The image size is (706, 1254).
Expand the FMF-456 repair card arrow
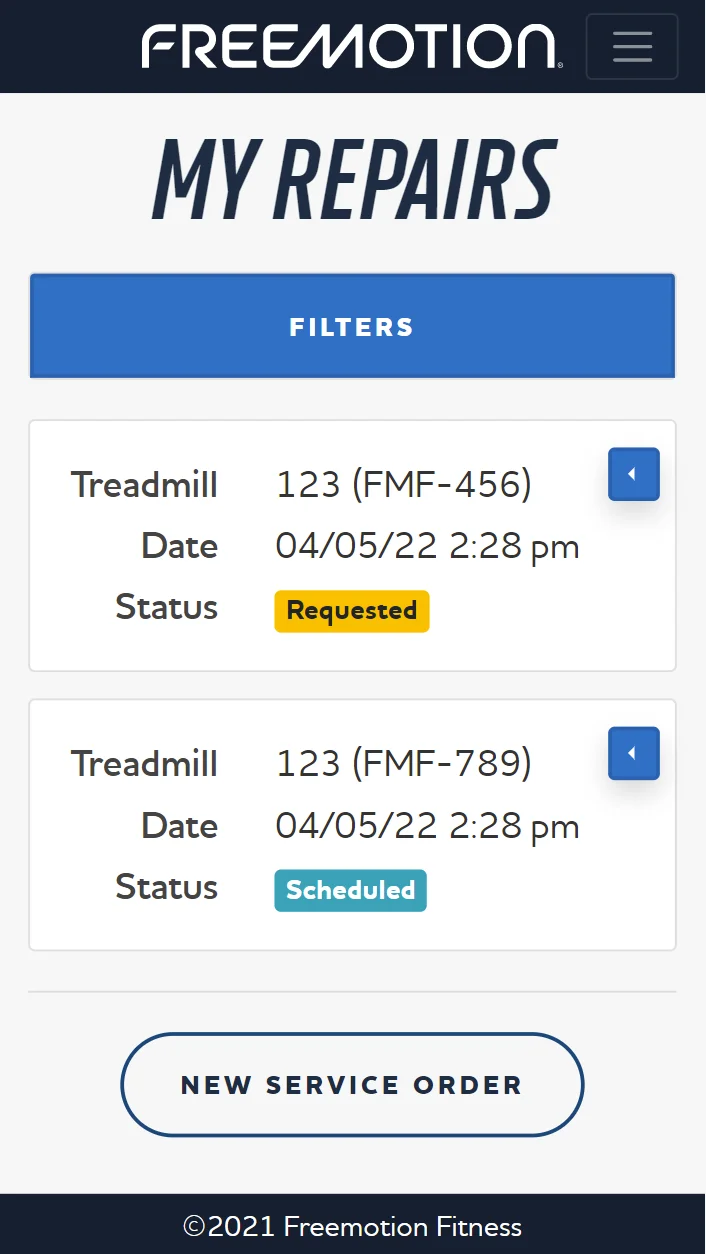633,474
